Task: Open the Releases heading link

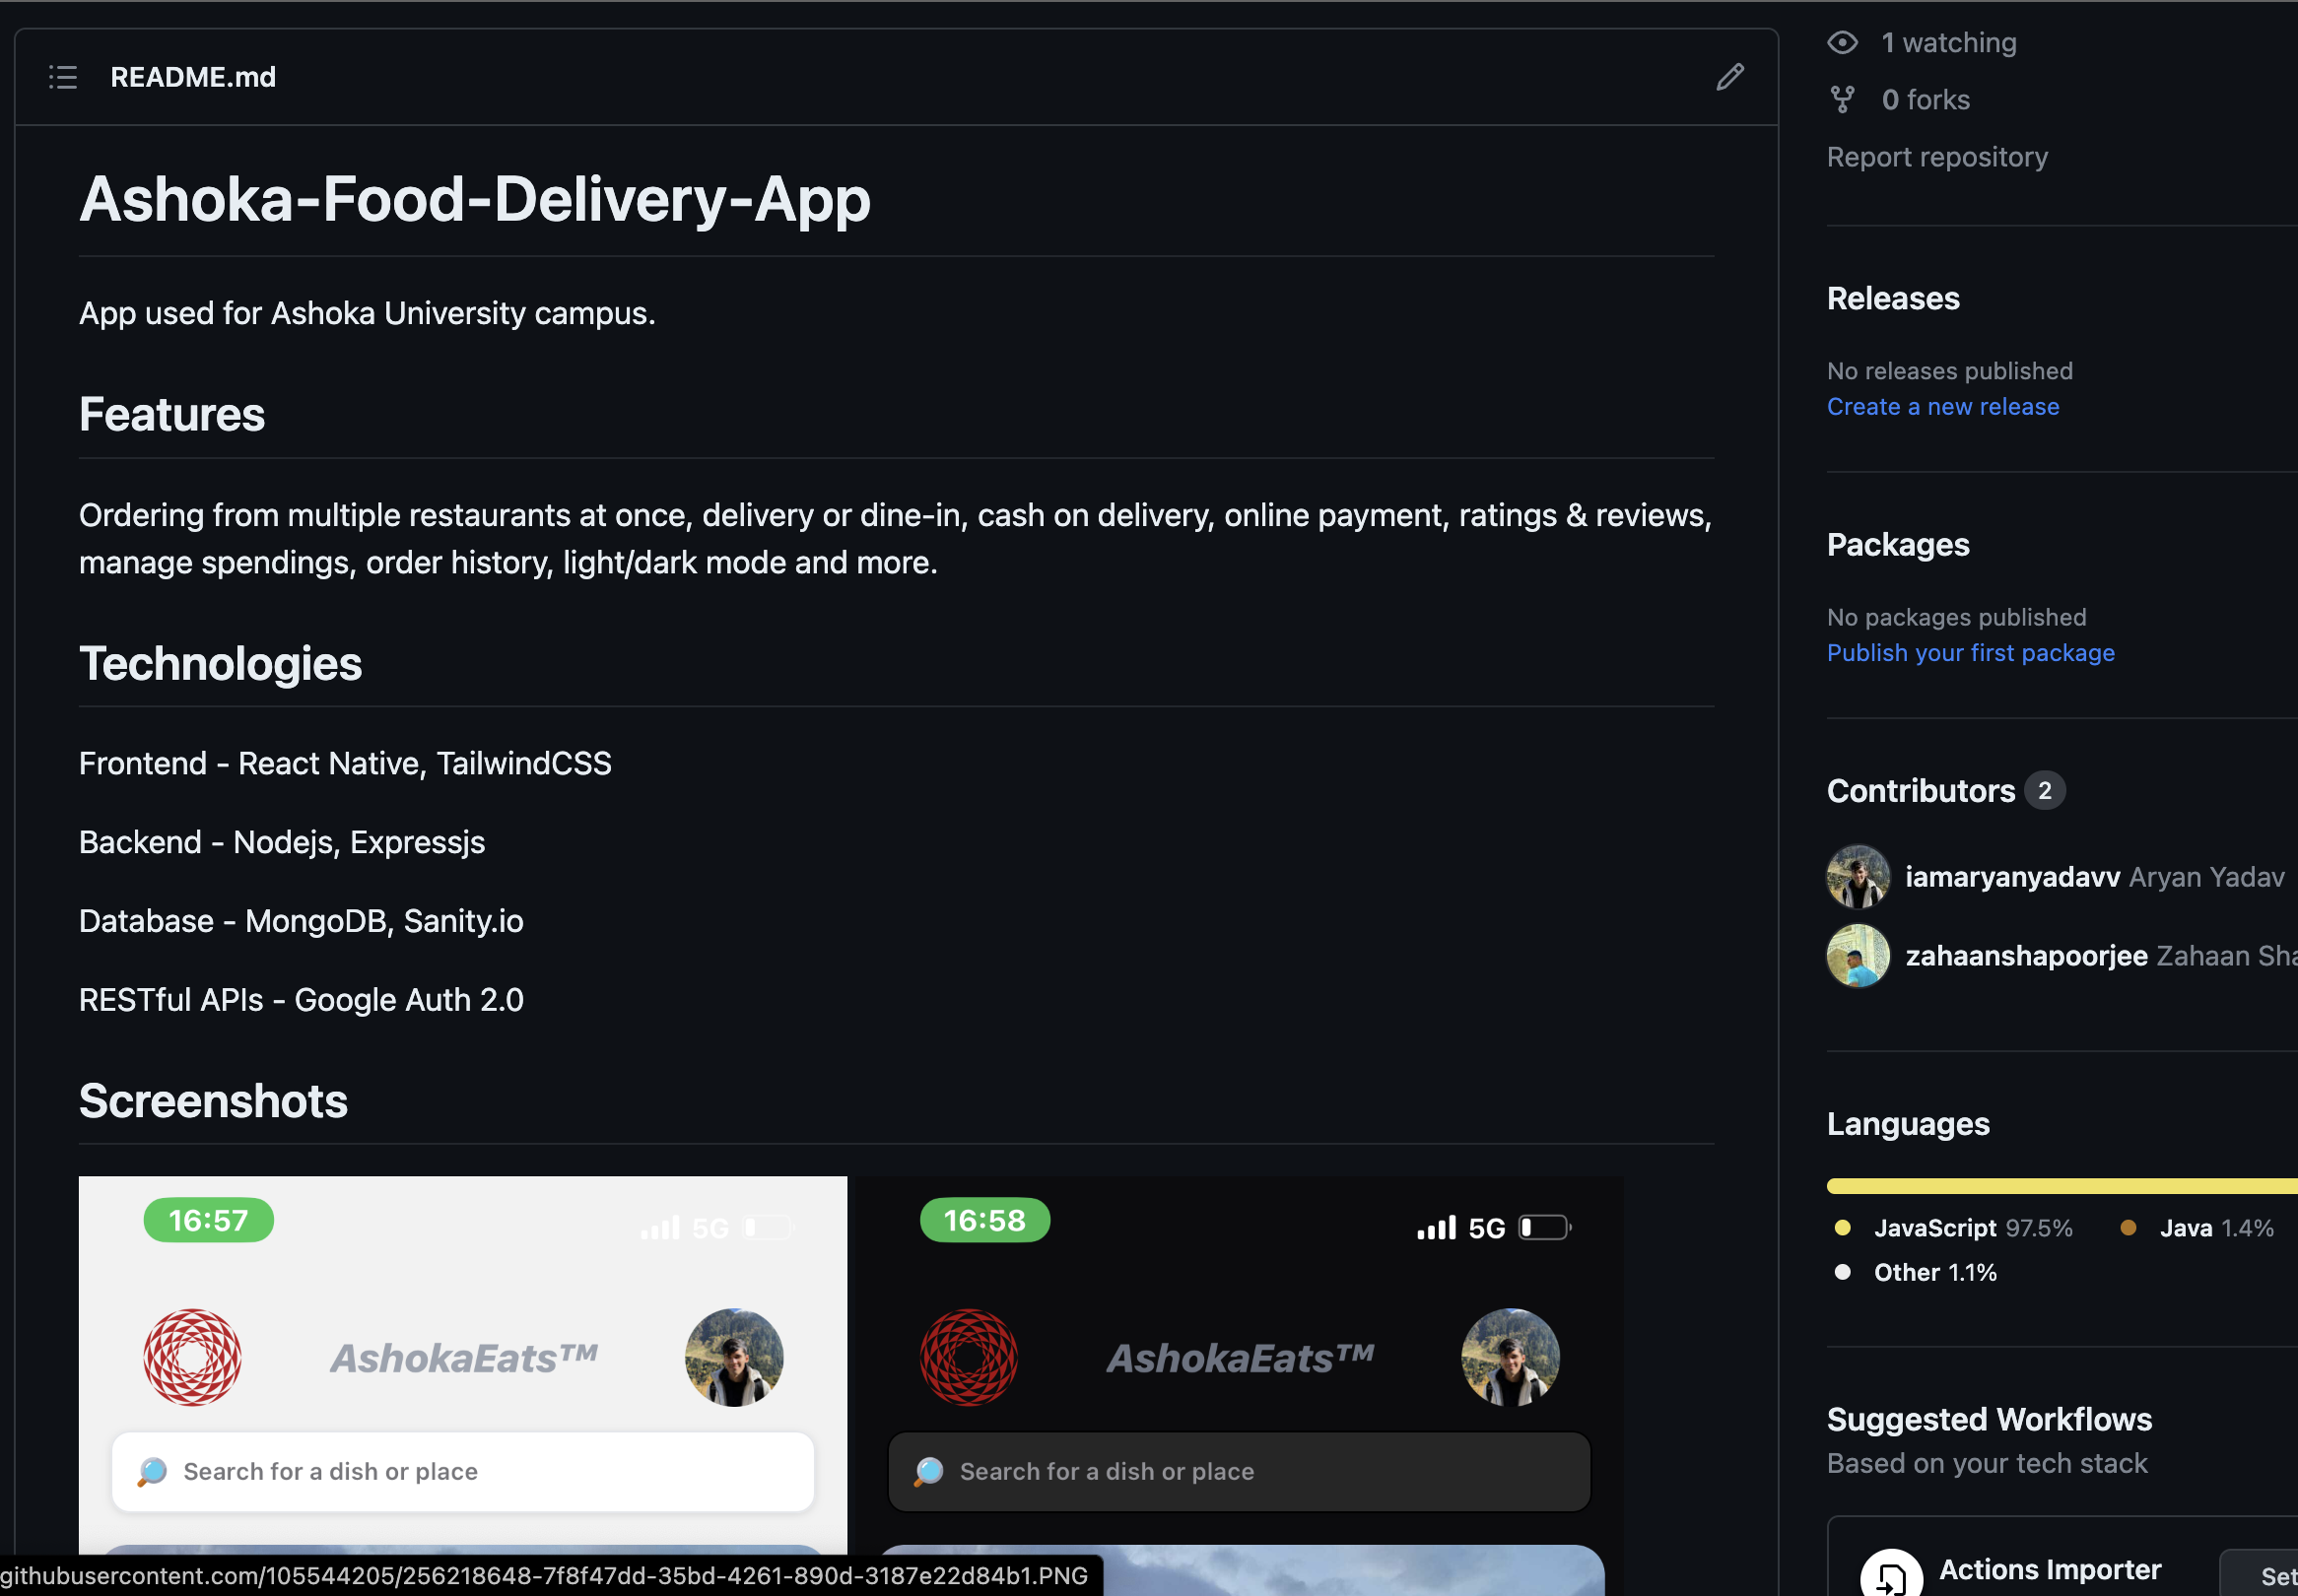Action: (1892, 298)
